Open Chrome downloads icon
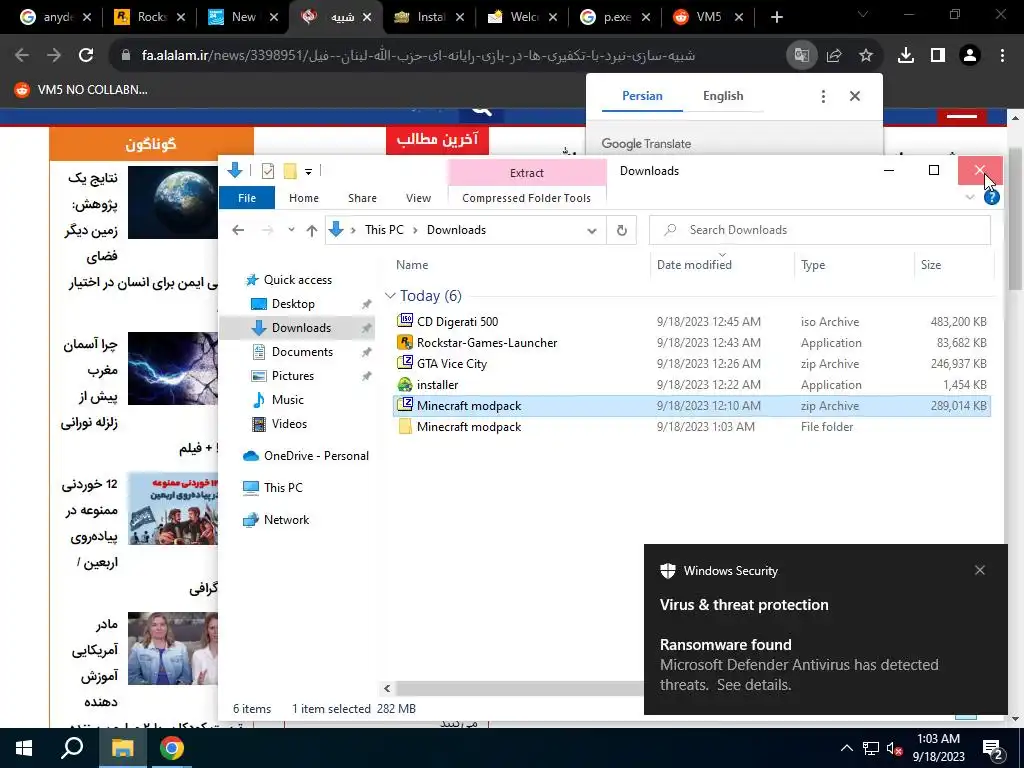Viewport: 1024px width, 768px height. [906, 56]
